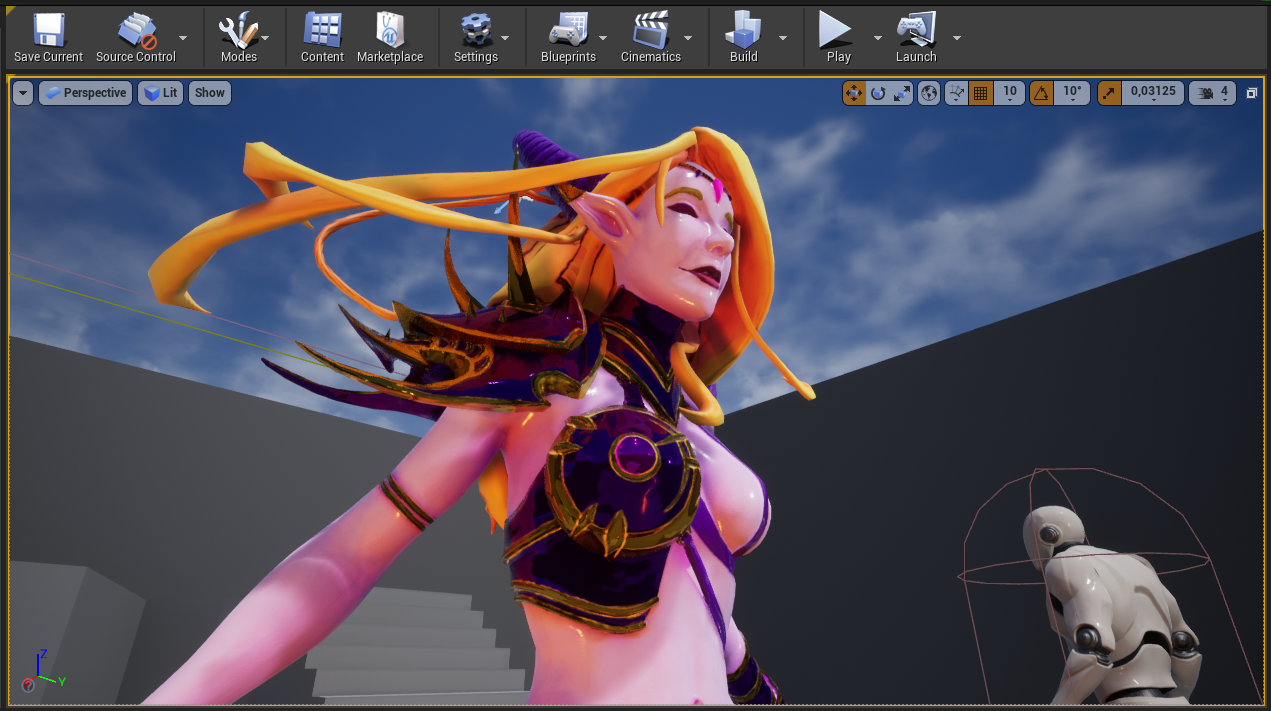1271x711 pixels.
Task: Open rotation snap 10° dropdown
Action: (x=1072, y=93)
